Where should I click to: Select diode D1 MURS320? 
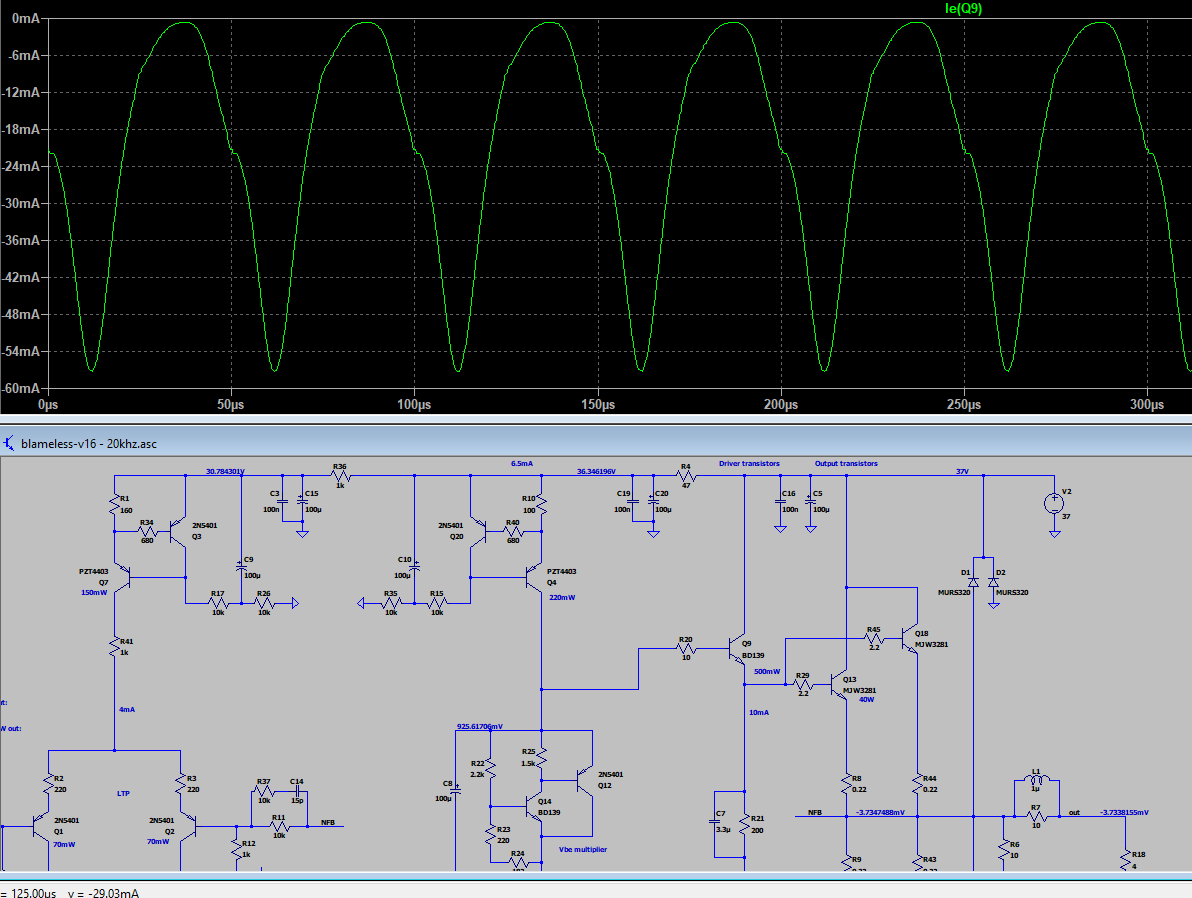pyautogui.click(x=974, y=582)
